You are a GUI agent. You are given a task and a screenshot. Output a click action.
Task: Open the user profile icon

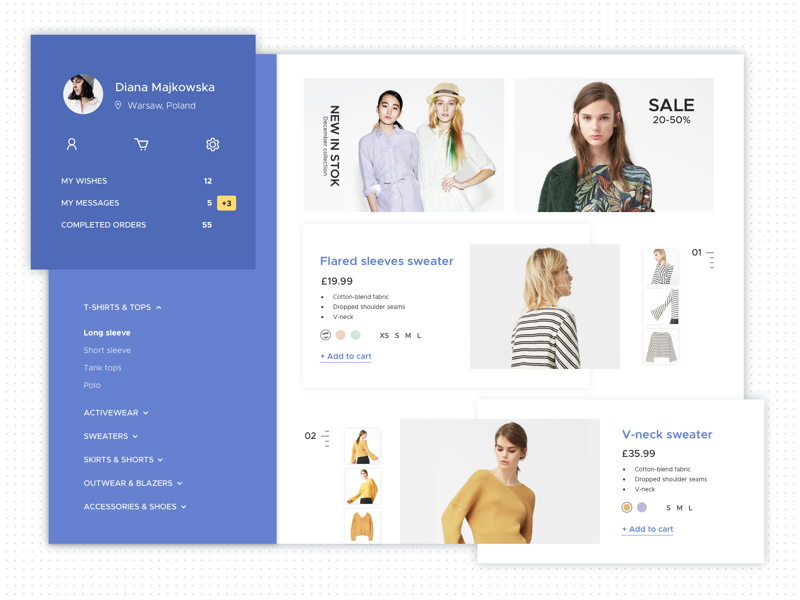72,144
